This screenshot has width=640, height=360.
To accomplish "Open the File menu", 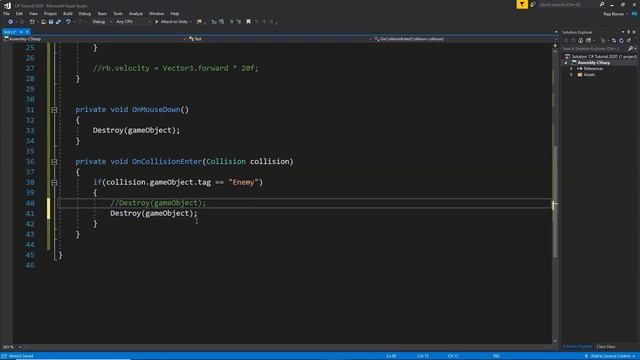I will pos(6,13).
